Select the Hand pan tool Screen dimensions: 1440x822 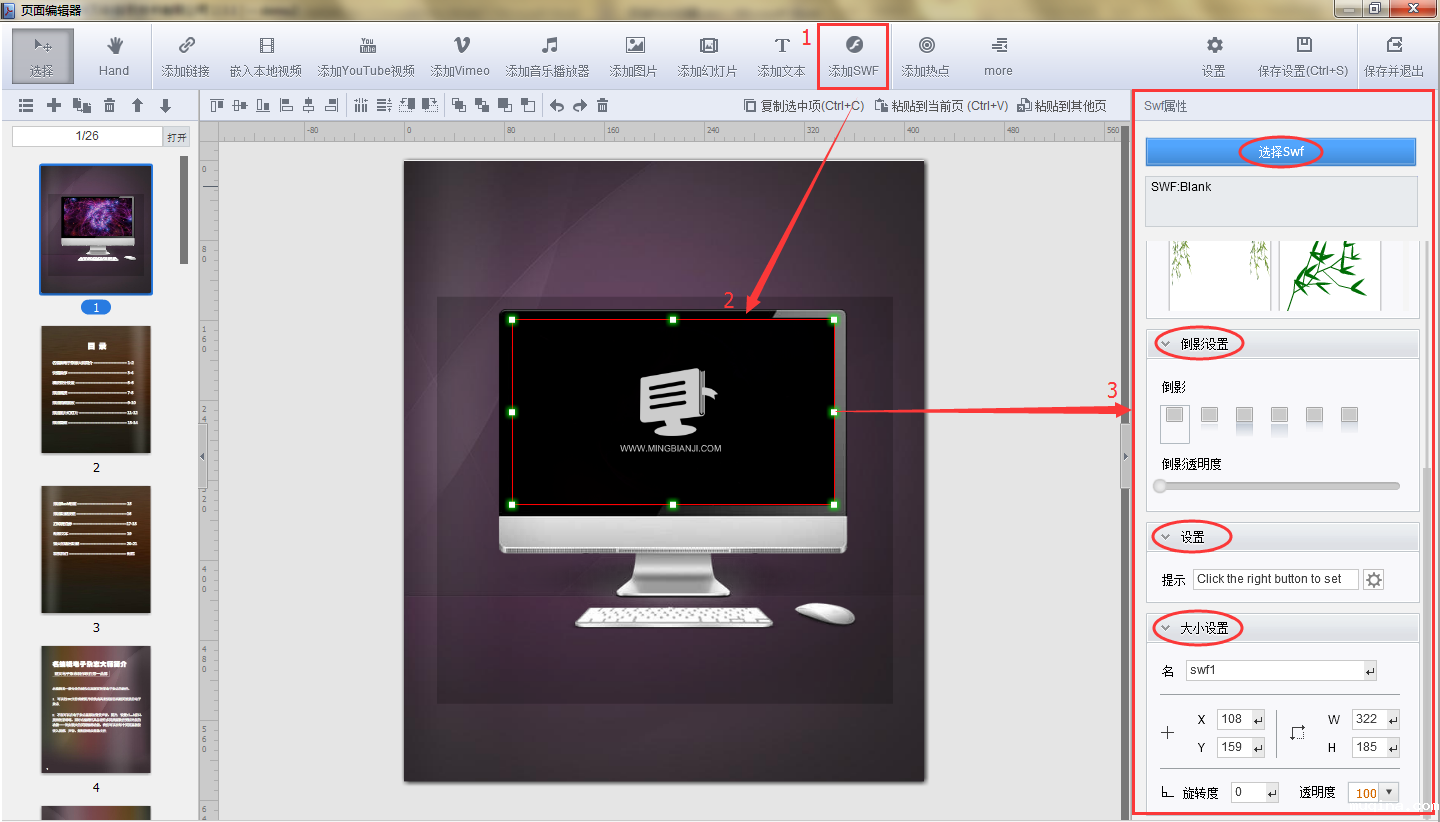[x=114, y=55]
